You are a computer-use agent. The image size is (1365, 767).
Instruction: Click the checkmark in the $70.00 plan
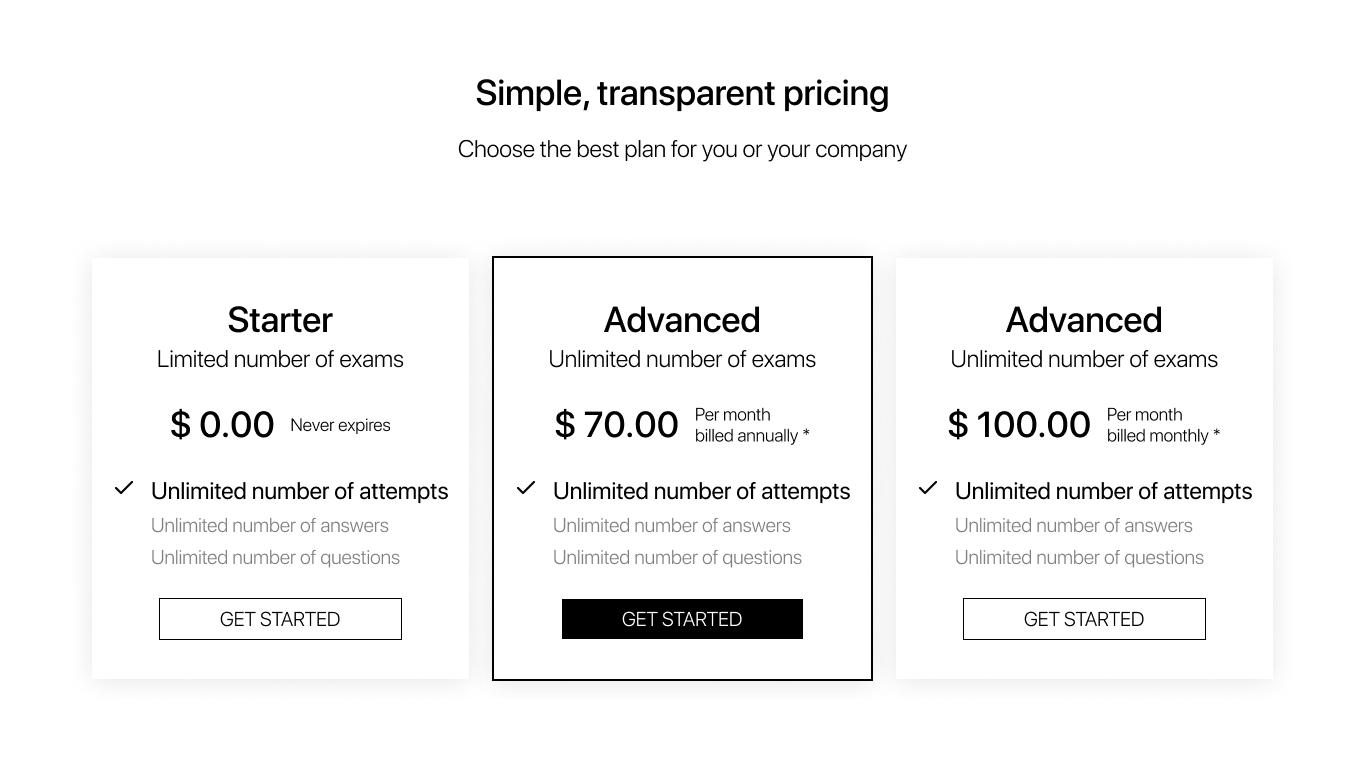[526, 488]
